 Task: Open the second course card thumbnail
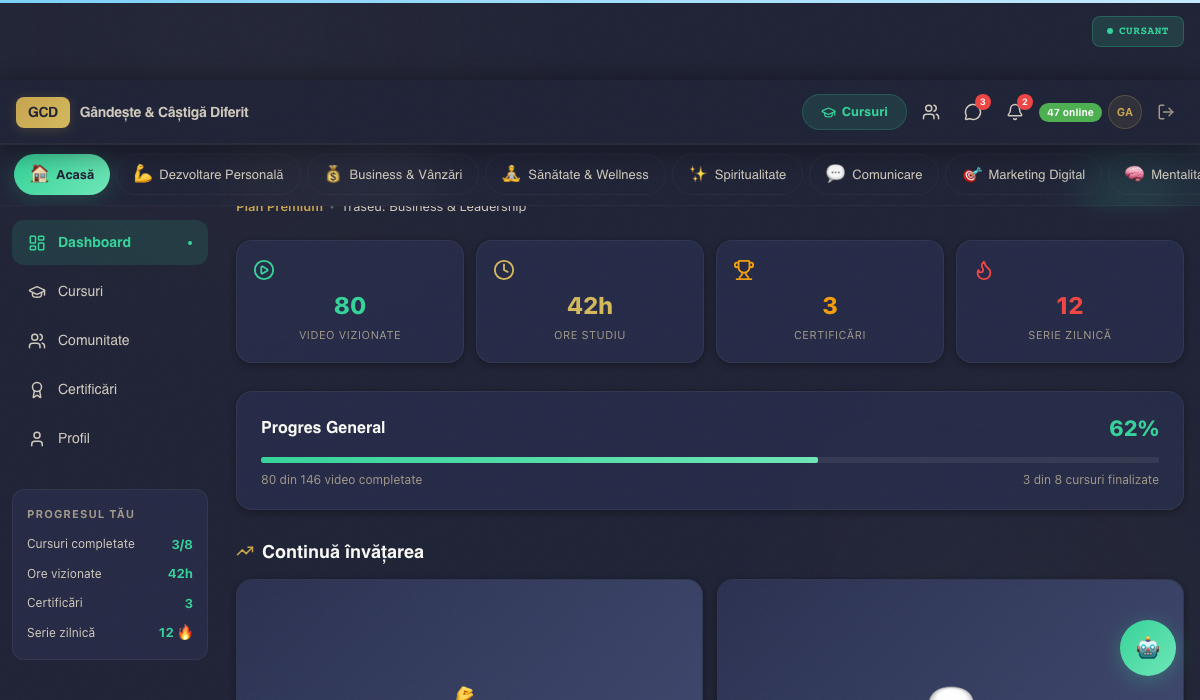(x=950, y=640)
